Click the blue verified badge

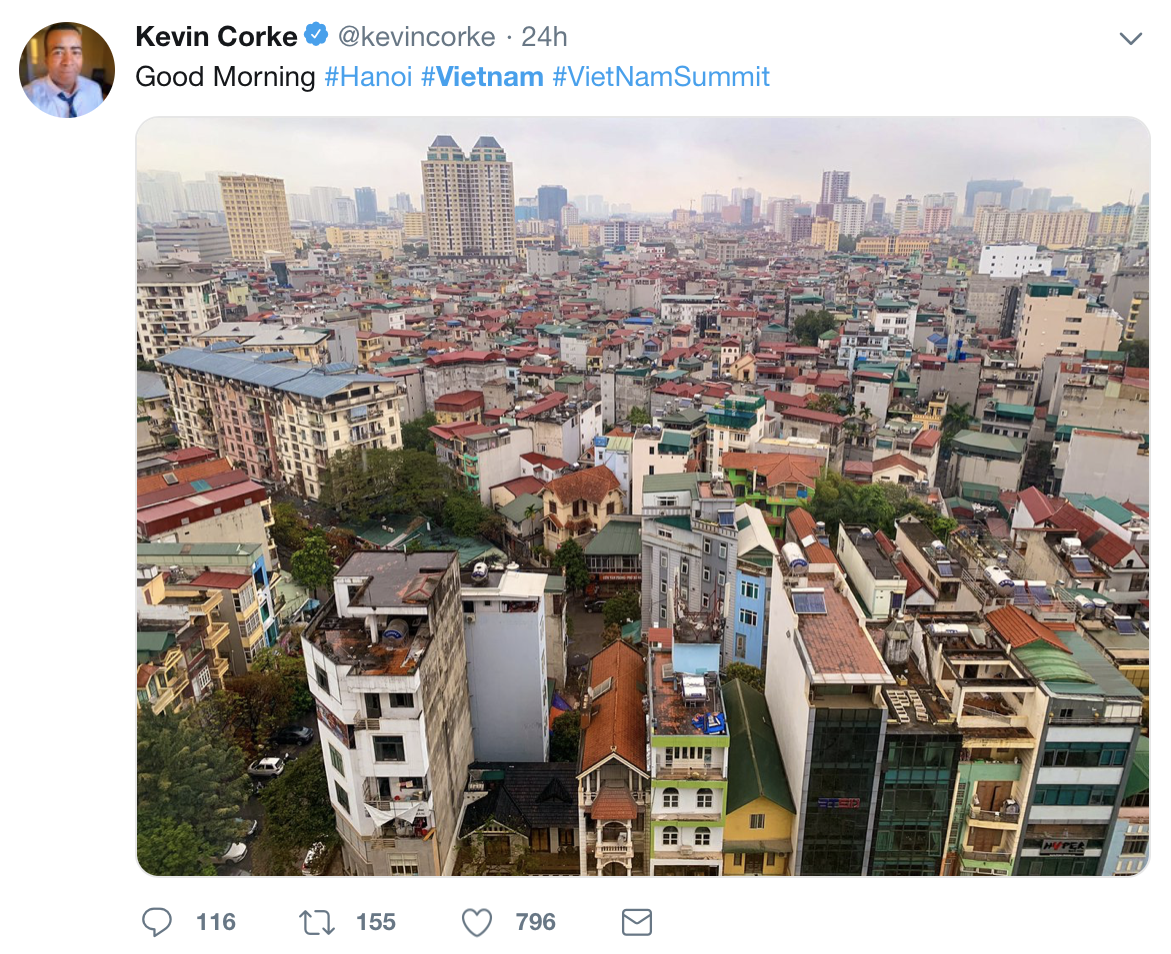pyautogui.click(x=316, y=36)
